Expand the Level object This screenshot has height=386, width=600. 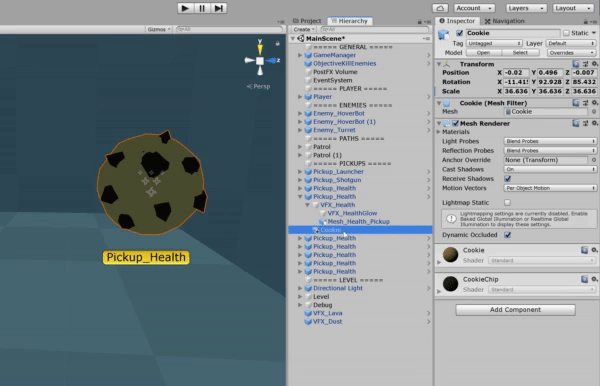pos(300,296)
